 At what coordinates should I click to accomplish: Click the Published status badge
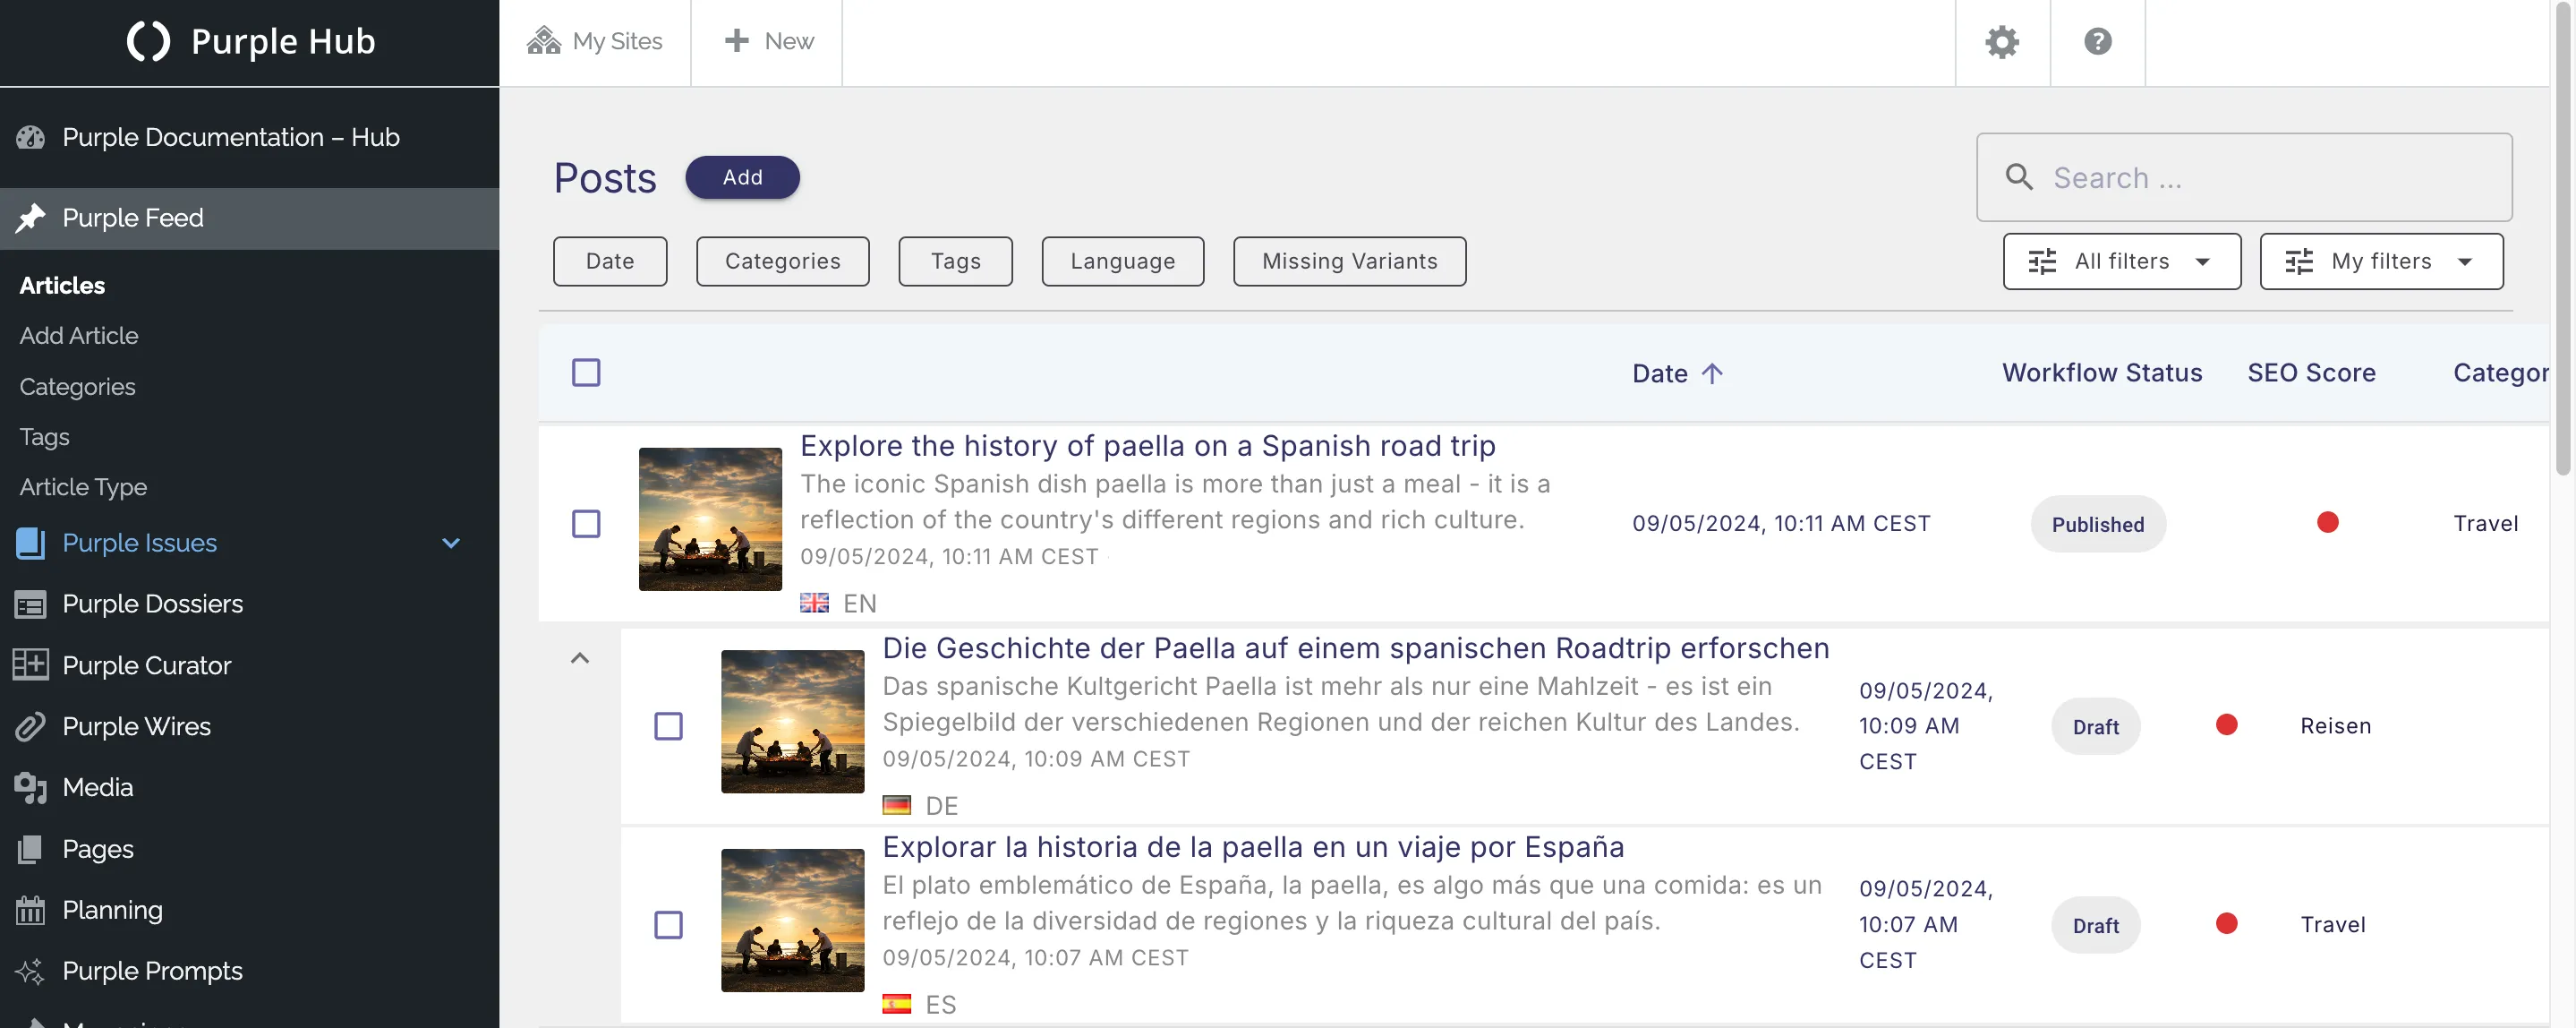pos(2098,524)
